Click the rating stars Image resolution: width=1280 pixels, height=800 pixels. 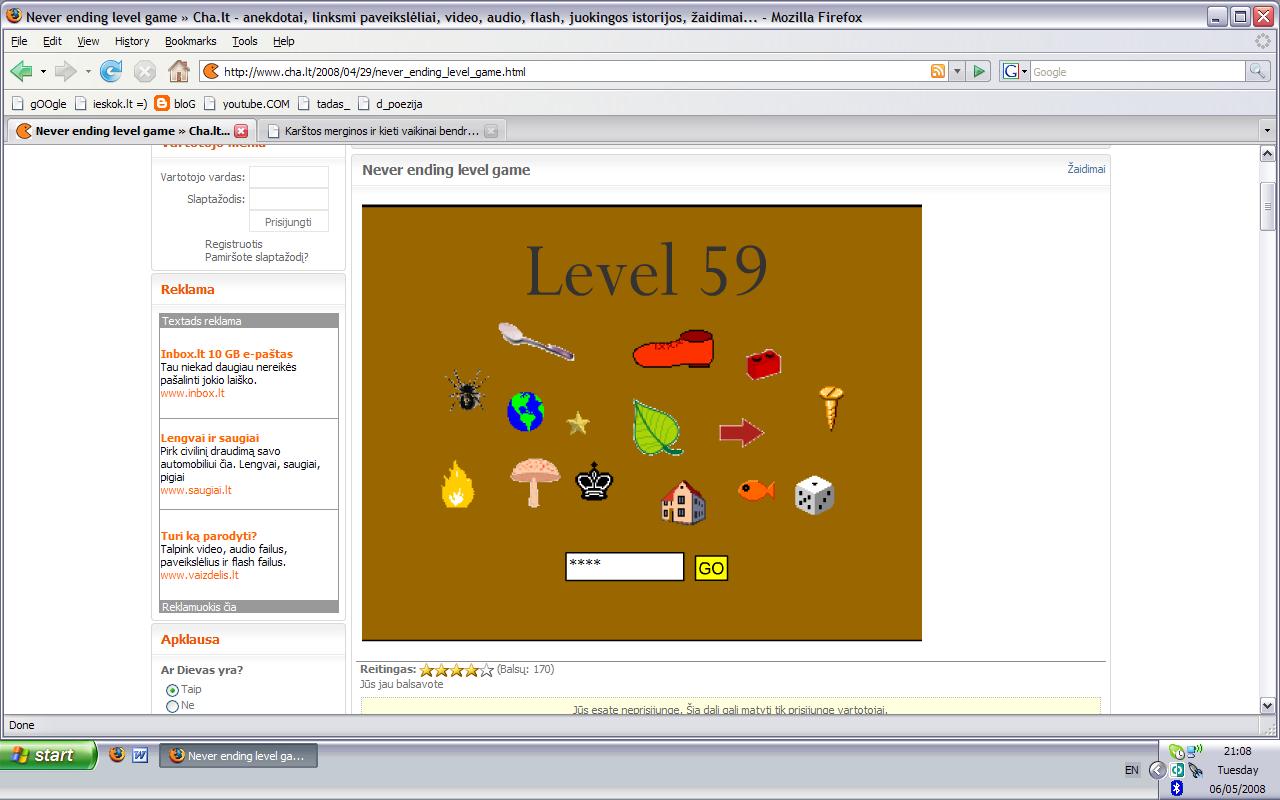coord(457,670)
